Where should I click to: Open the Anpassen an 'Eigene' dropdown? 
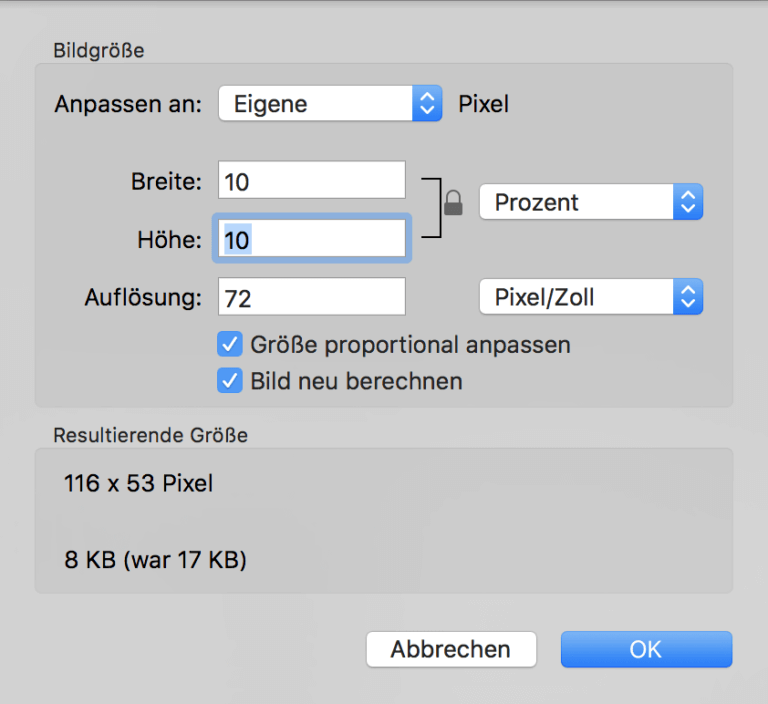point(330,103)
